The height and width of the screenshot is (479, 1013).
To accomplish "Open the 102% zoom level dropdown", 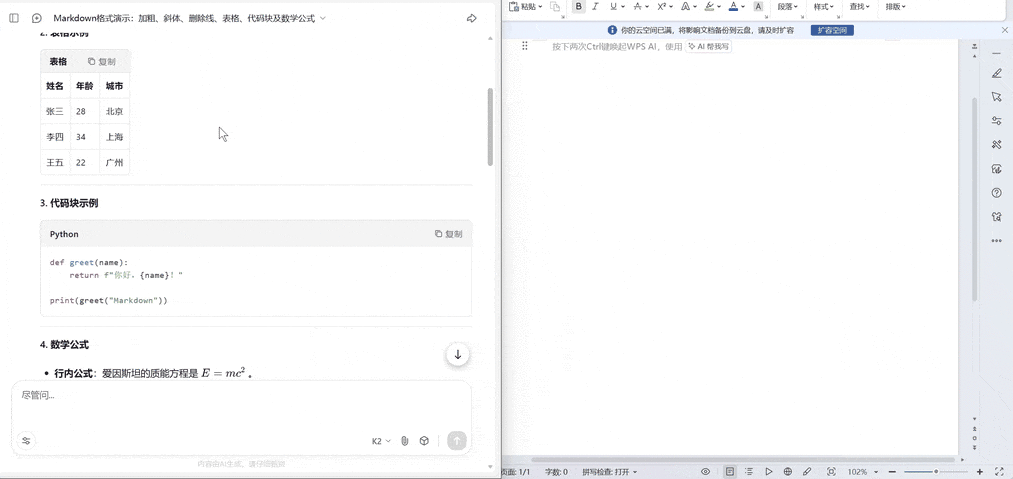I will tap(861, 472).
